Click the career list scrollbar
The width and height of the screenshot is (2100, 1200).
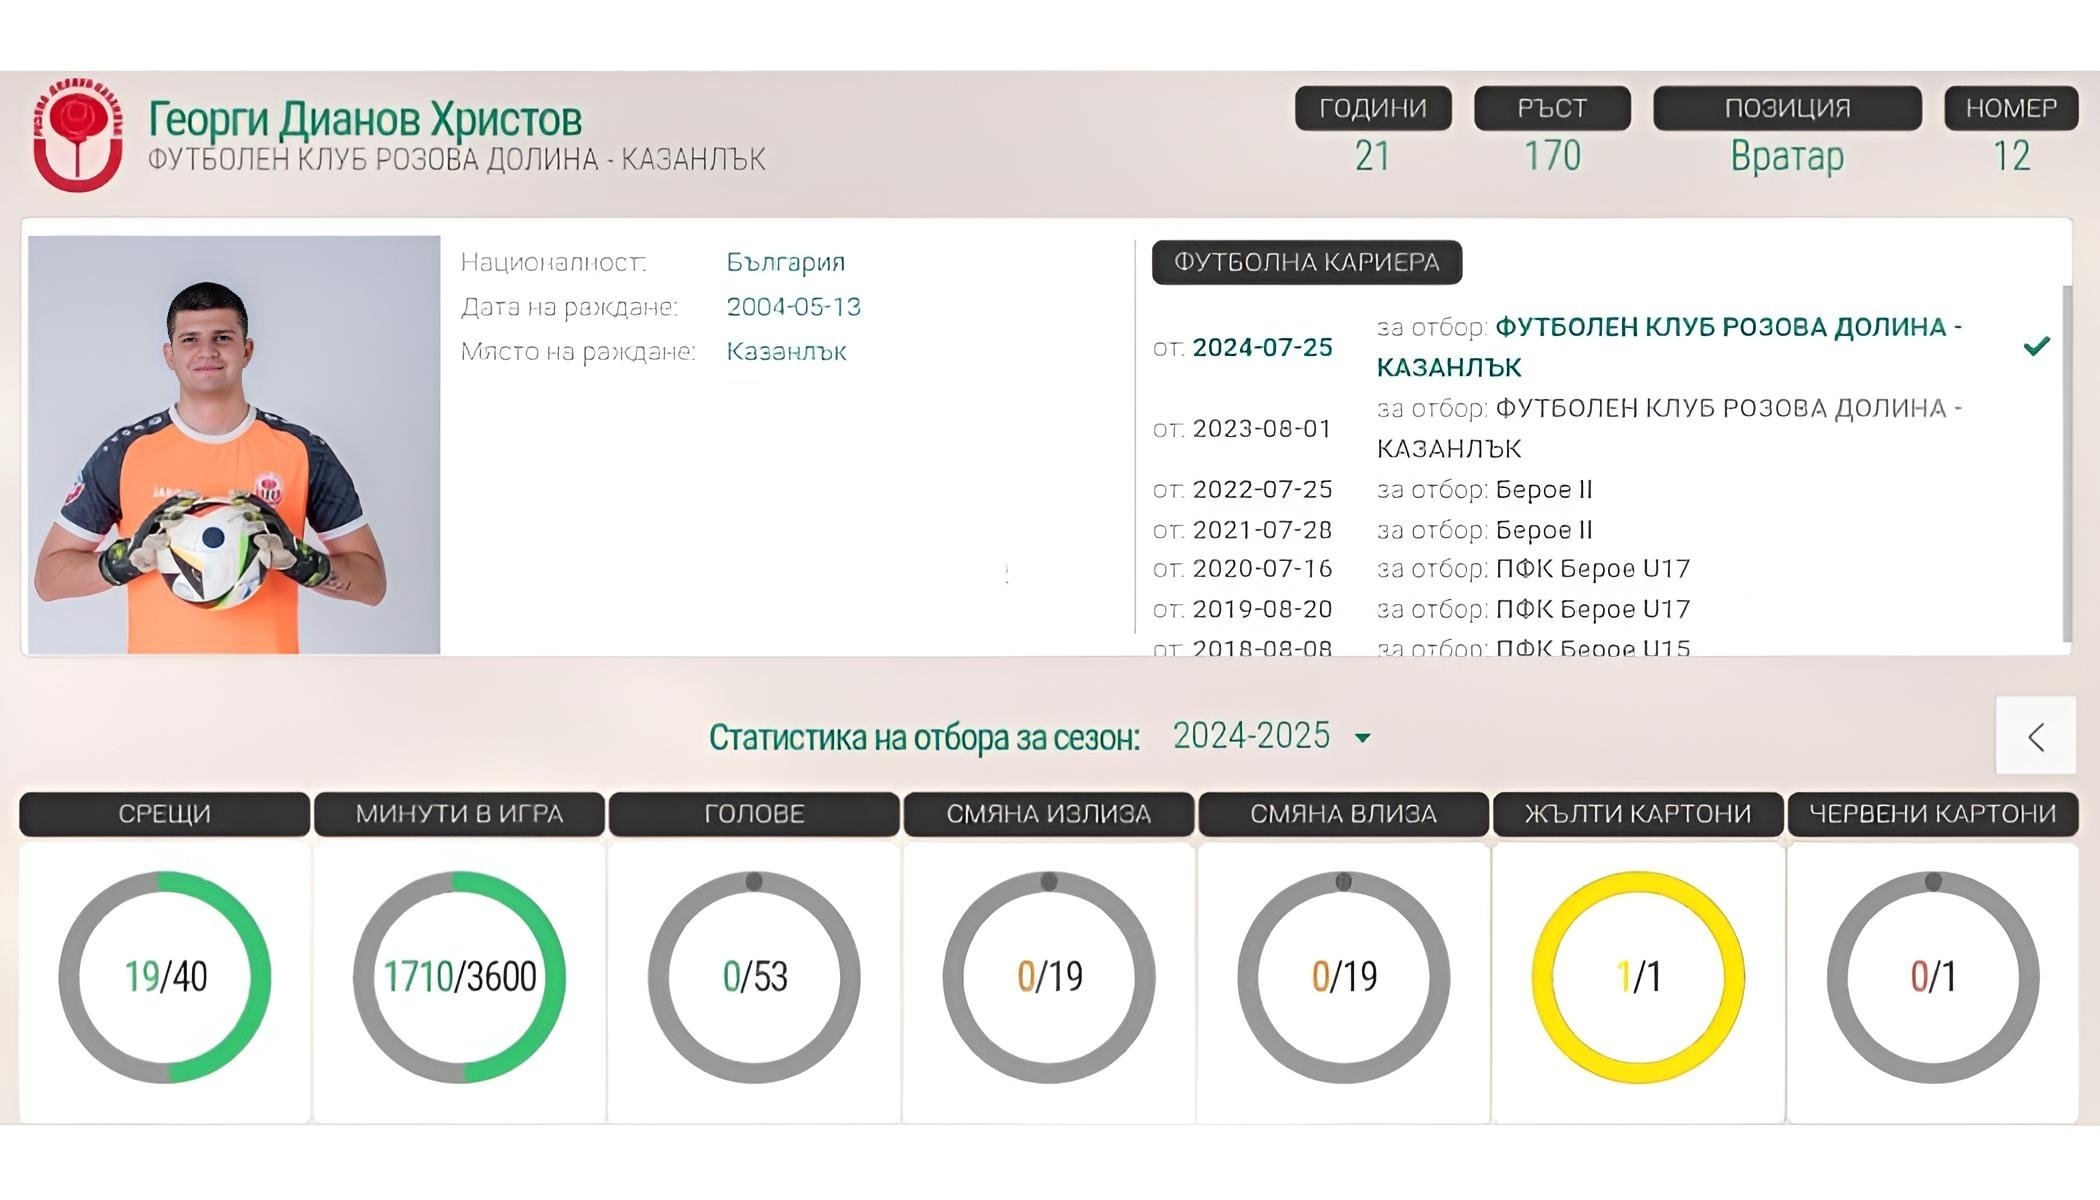2067,464
